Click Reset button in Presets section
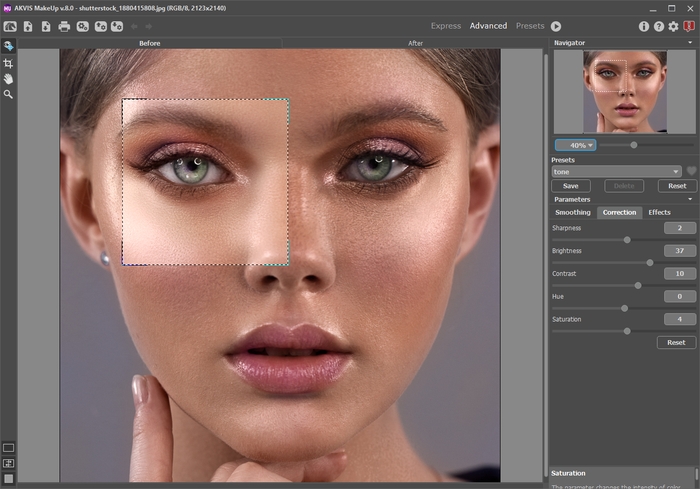Viewport: 700px width, 489px height. [677, 186]
